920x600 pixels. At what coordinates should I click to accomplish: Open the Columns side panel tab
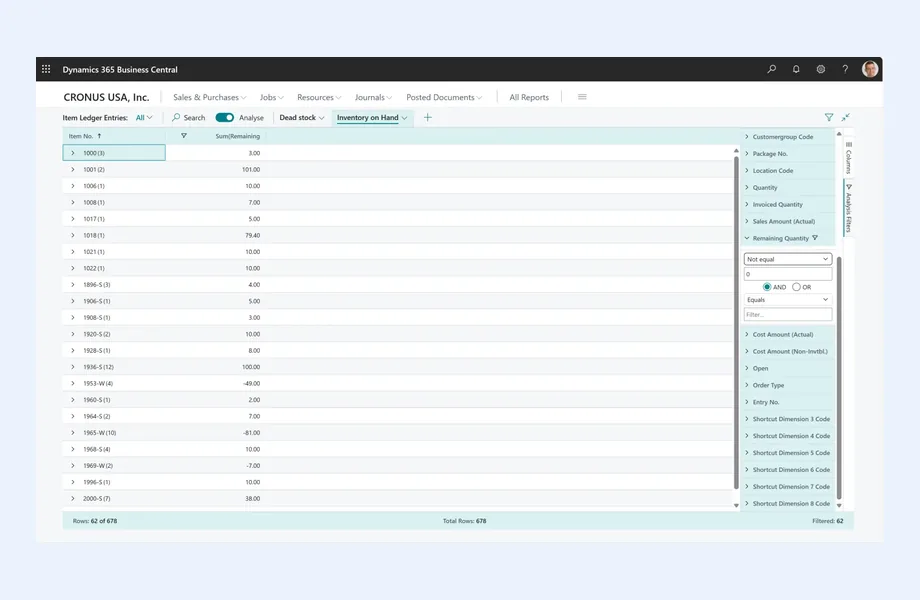(848, 157)
